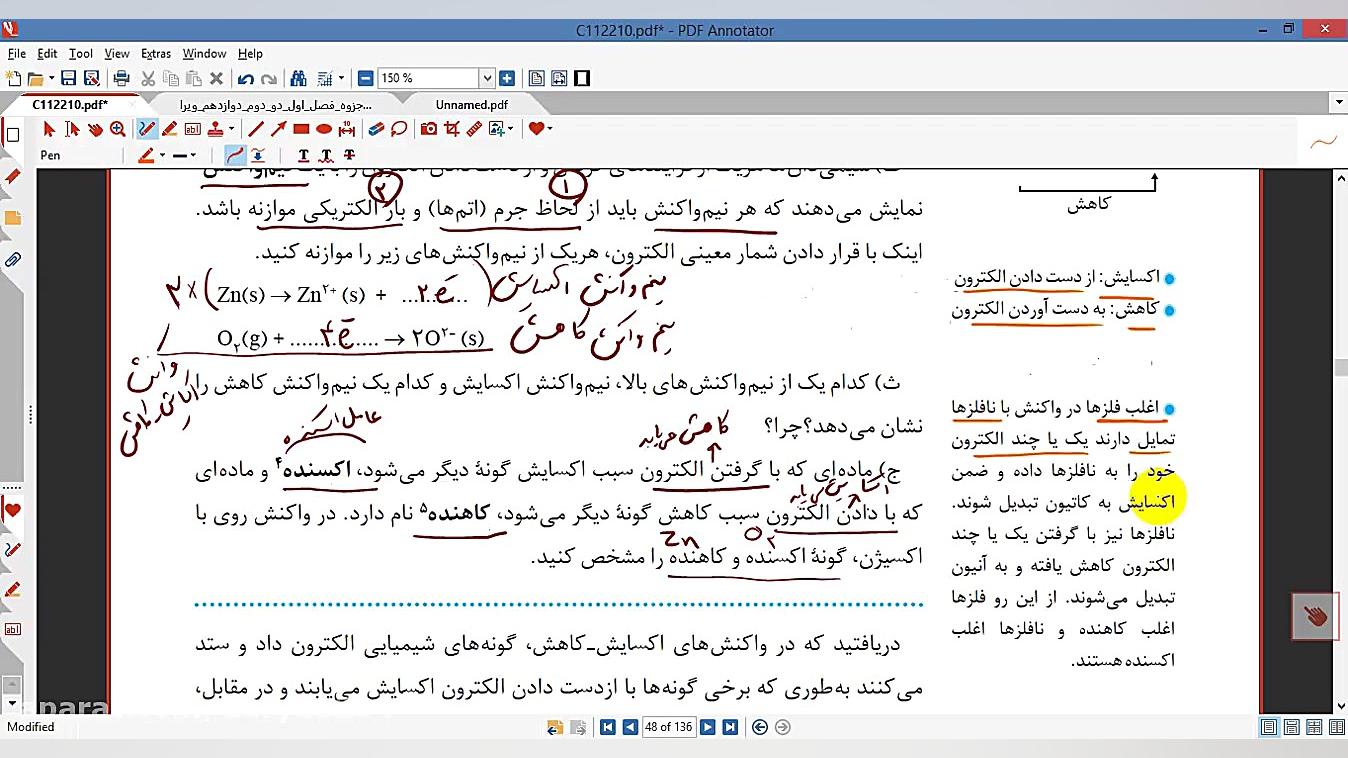Viewport: 1348px width, 758px height.
Task: Undo the last annotation
Action: [x=246, y=78]
